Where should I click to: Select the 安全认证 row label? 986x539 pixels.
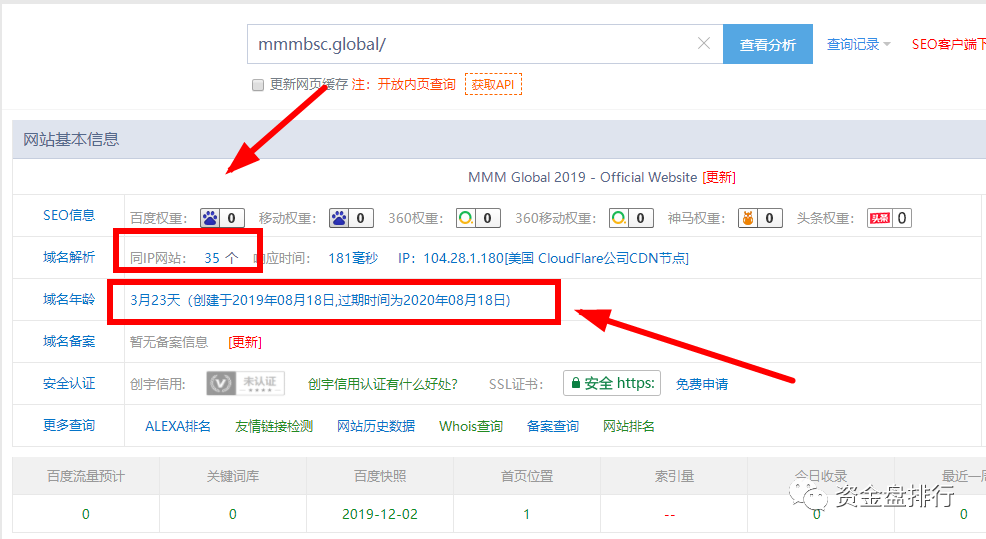click(x=69, y=384)
